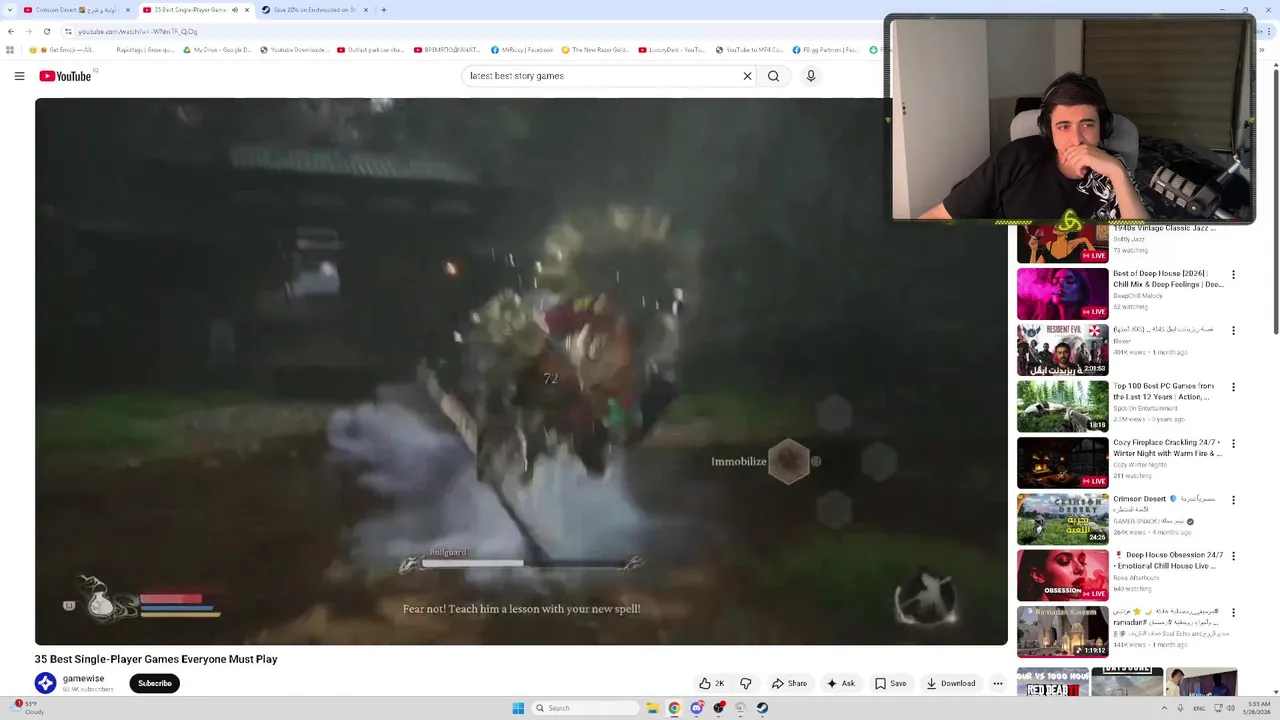Click the main video player
This screenshot has width=1280, height=720.
(521, 371)
